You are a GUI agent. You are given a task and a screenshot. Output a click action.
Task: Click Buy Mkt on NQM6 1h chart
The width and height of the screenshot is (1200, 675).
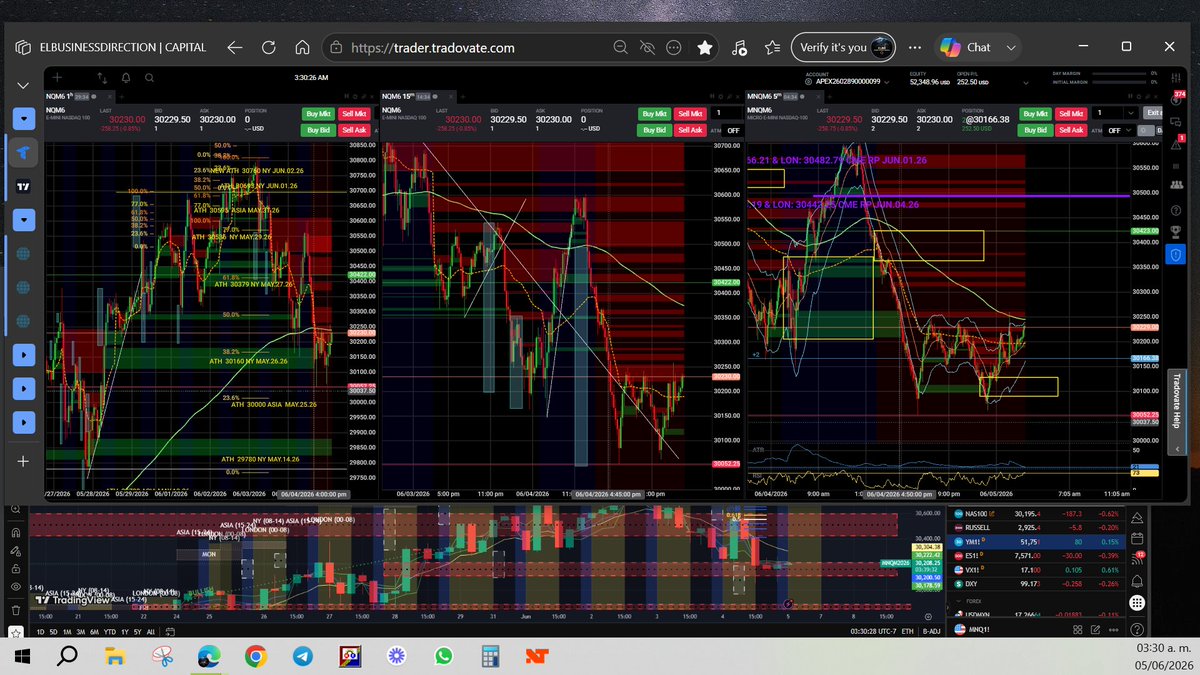tap(318, 115)
